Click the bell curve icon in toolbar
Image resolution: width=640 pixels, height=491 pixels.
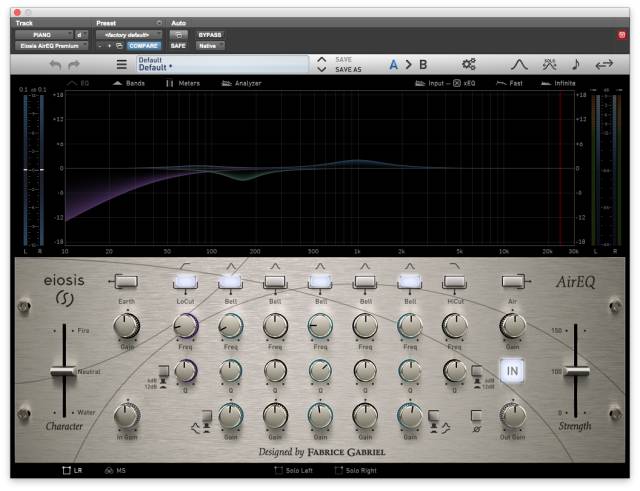point(519,64)
